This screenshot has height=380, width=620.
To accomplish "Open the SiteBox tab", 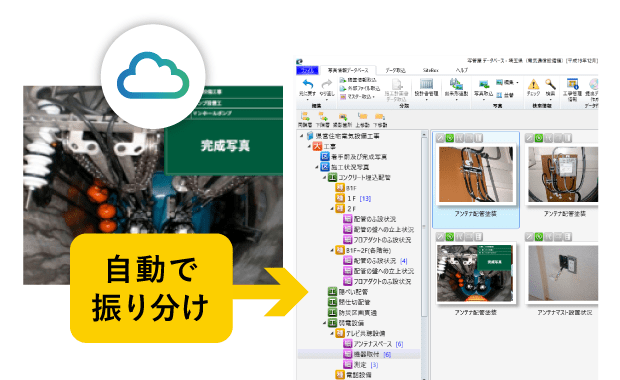I will [x=431, y=70].
